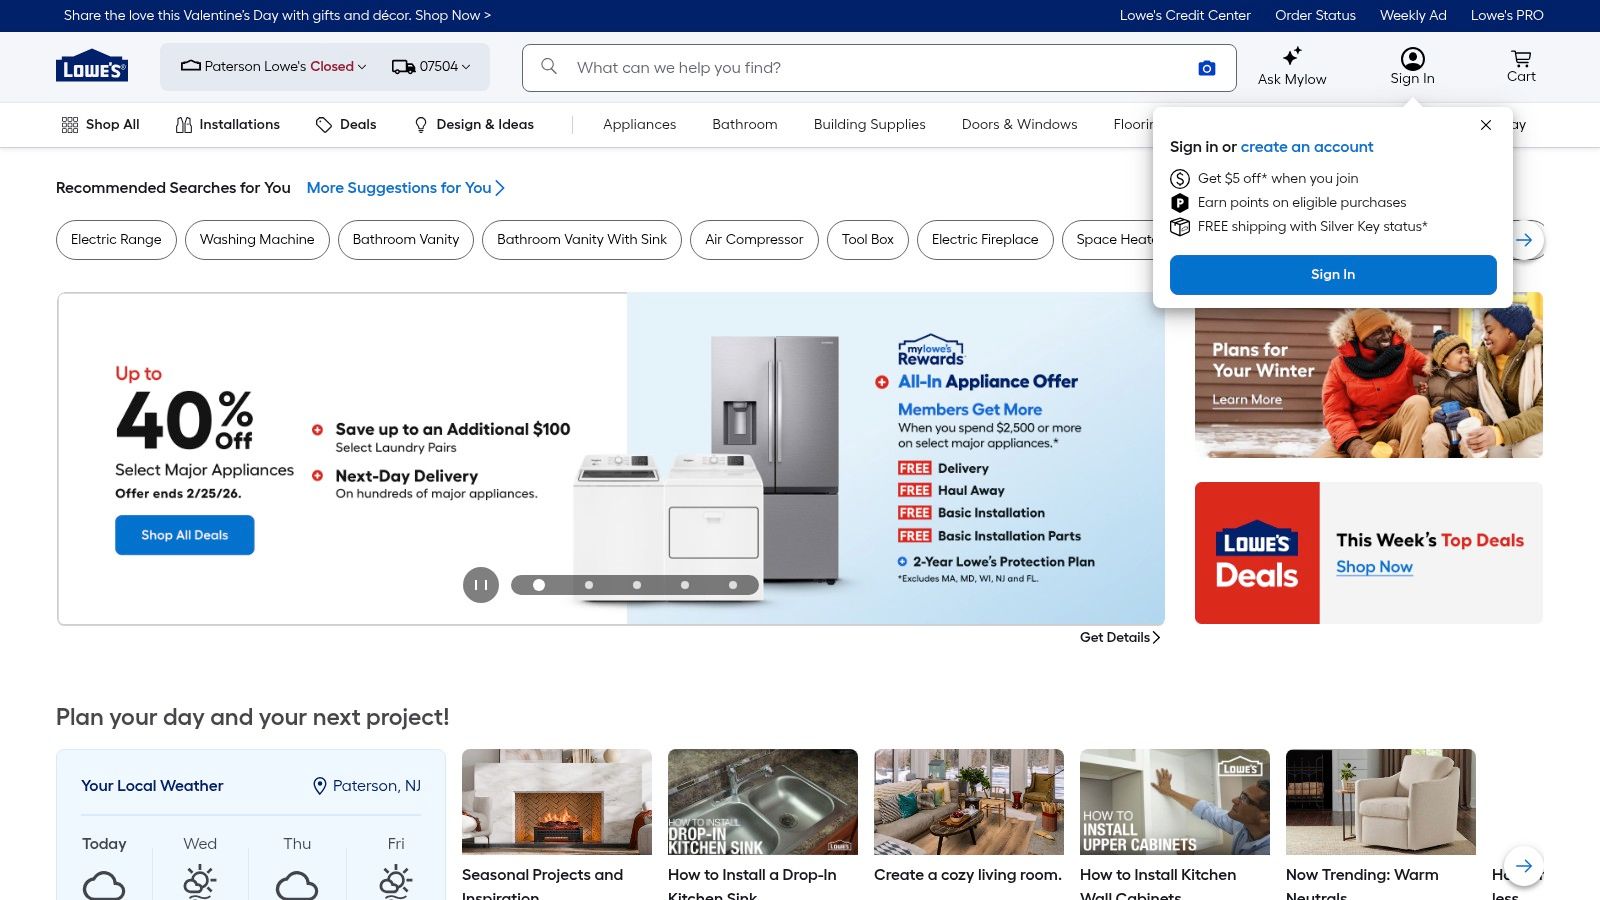Choose the Tool Box search chip
The height and width of the screenshot is (900, 1600).
pyautogui.click(x=868, y=240)
